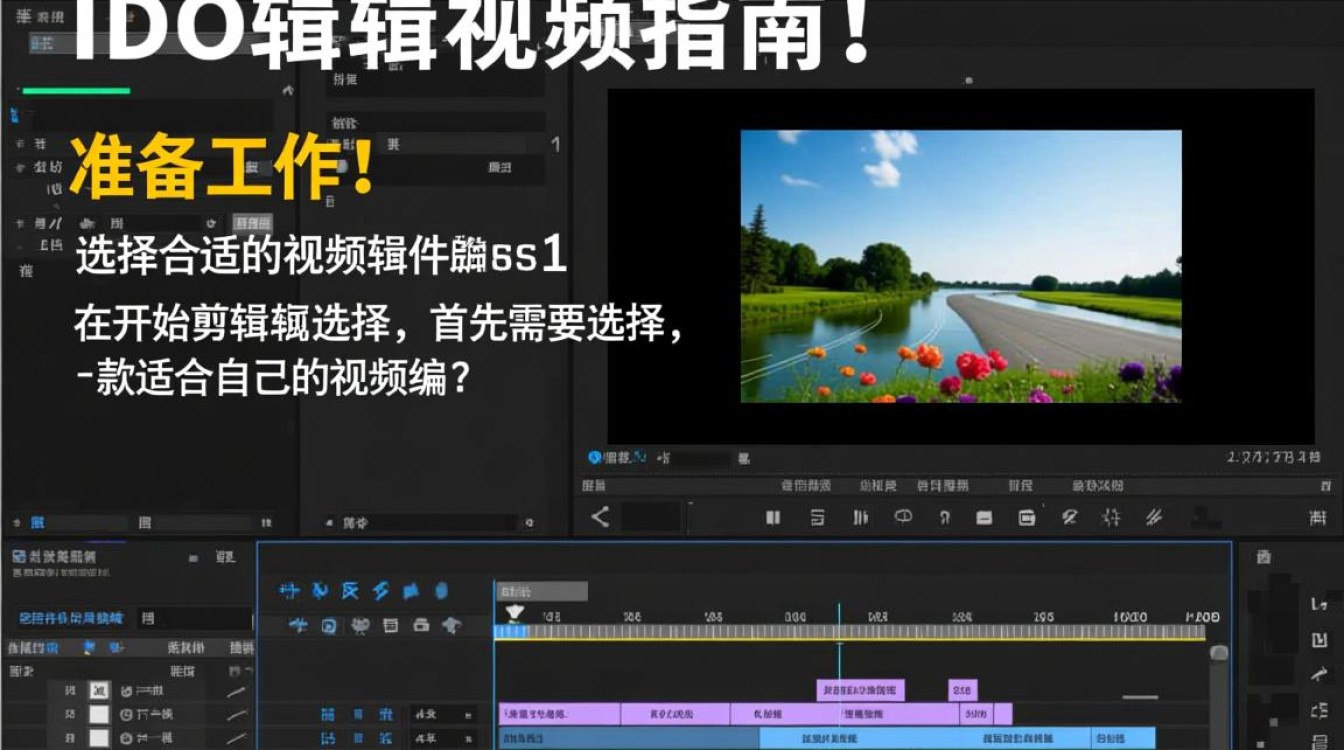The height and width of the screenshot is (750, 1344).
Task: Select the blue X-box tool in timeline toolbar
Action: (350, 591)
